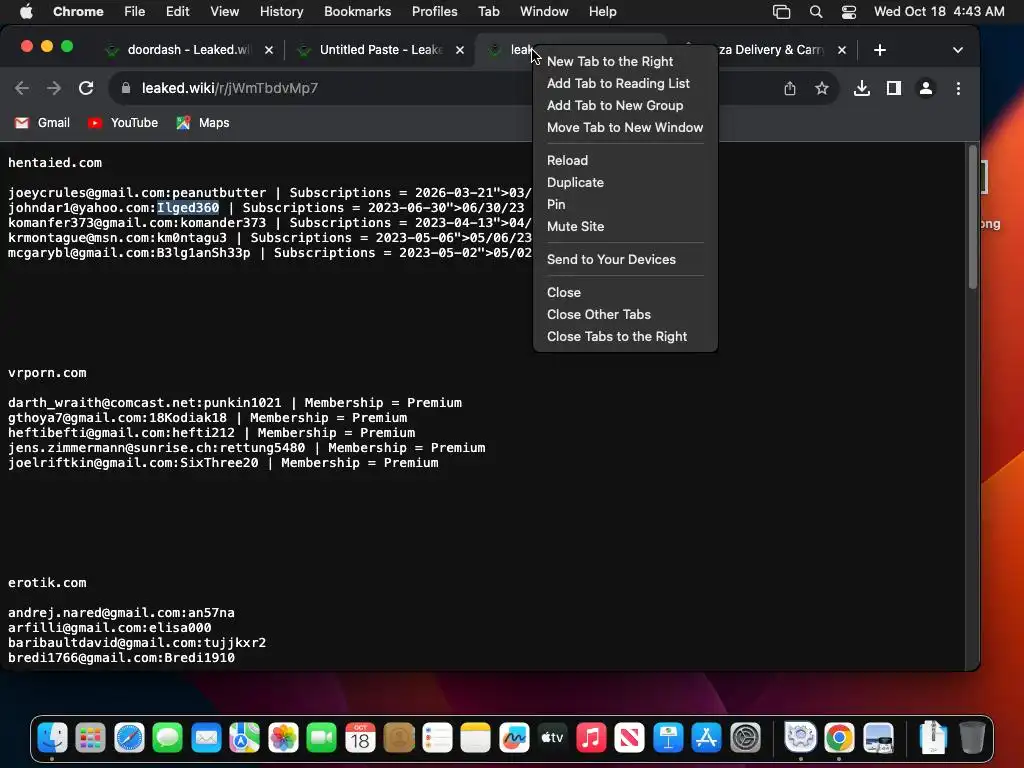
Task: Open the YouTube bookmark
Action: 123,123
